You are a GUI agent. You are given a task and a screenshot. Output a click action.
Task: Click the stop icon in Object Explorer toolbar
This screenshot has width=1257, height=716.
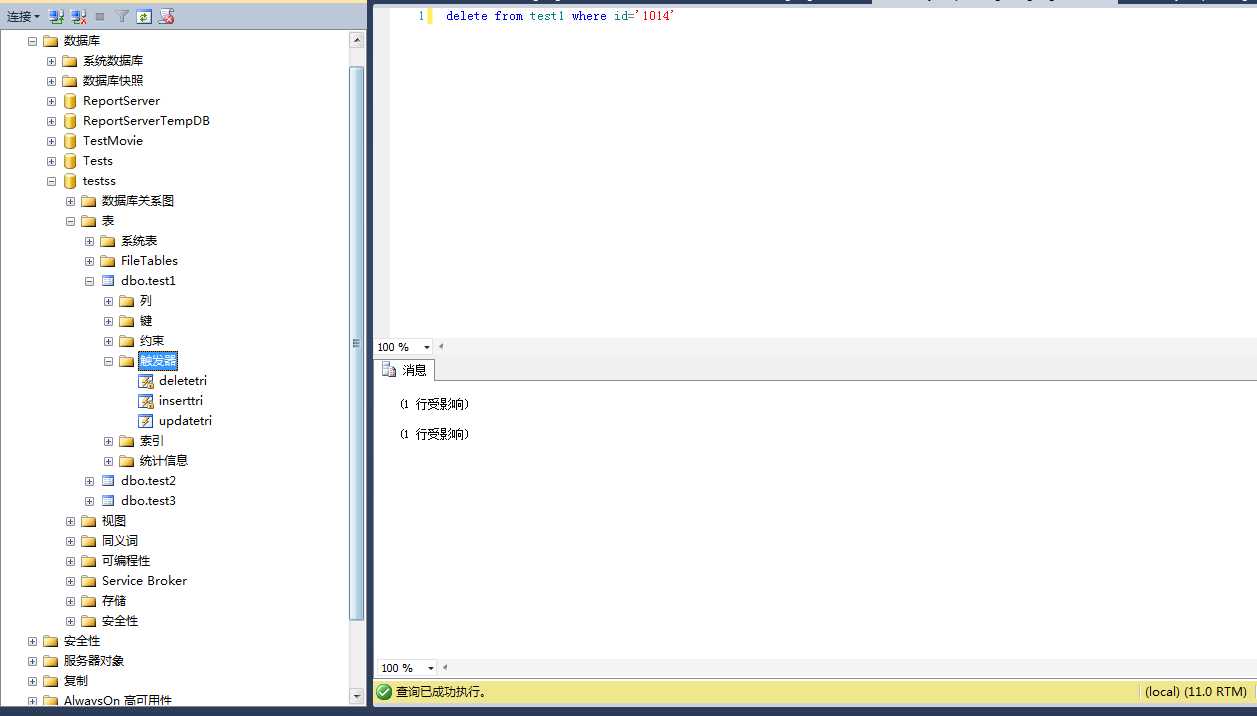point(100,17)
